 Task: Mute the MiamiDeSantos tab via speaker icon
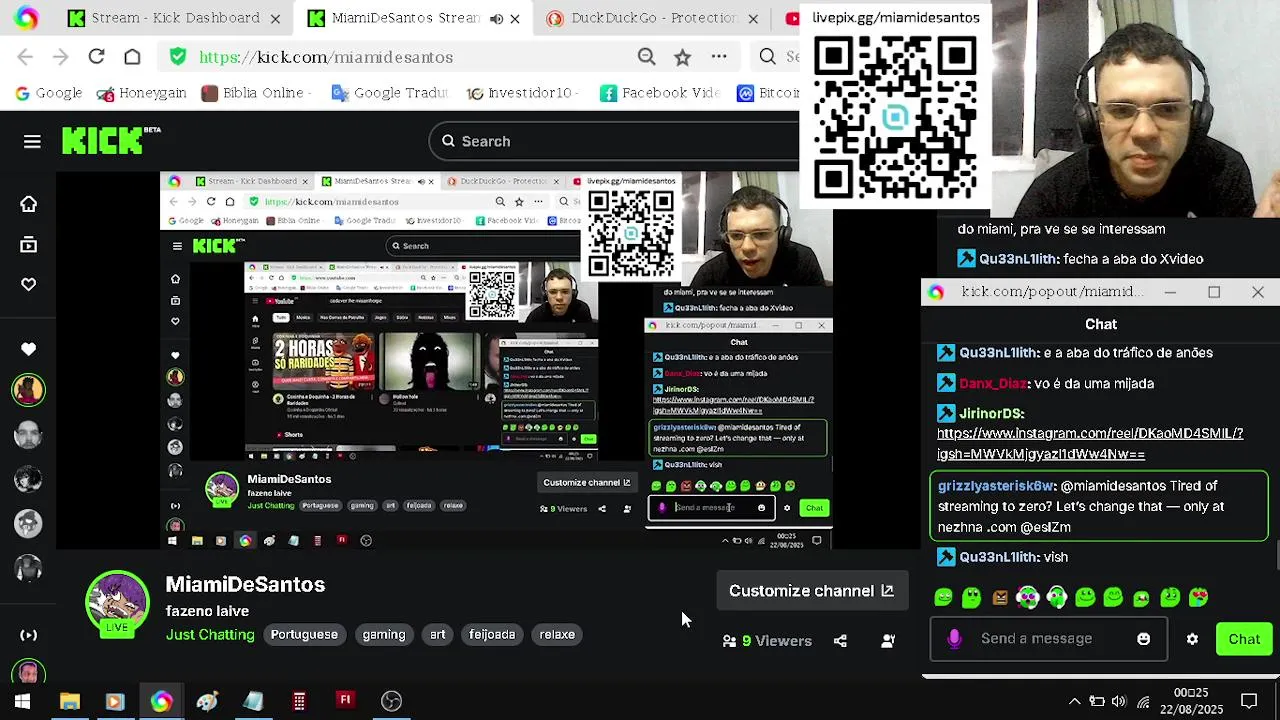(x=496, y=18)
